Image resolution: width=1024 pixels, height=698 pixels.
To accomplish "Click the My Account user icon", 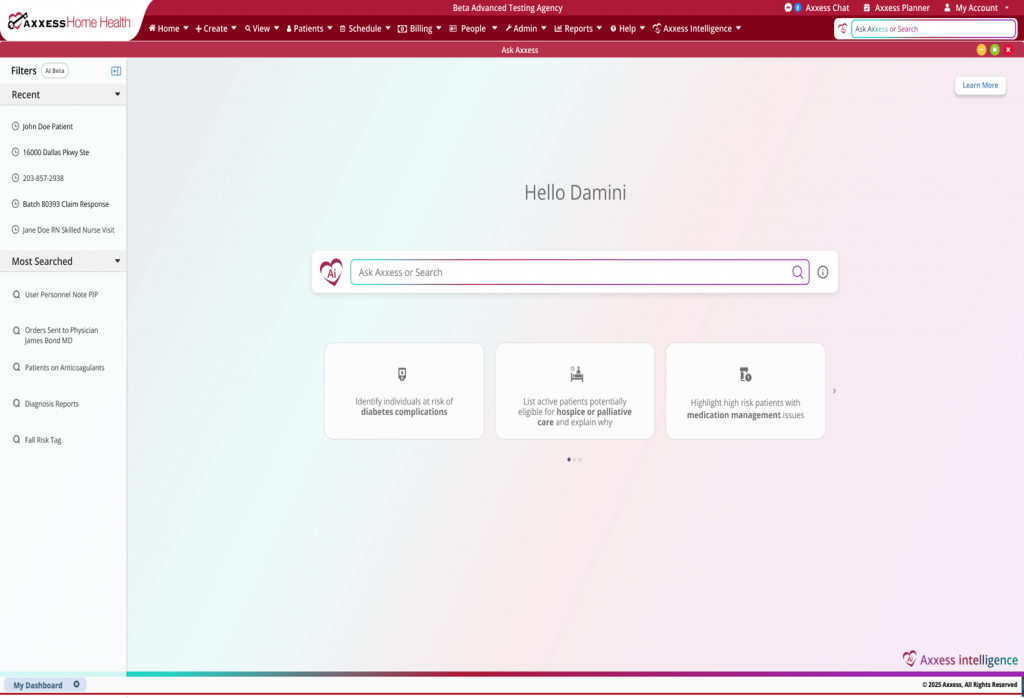I will pos(947,8).
